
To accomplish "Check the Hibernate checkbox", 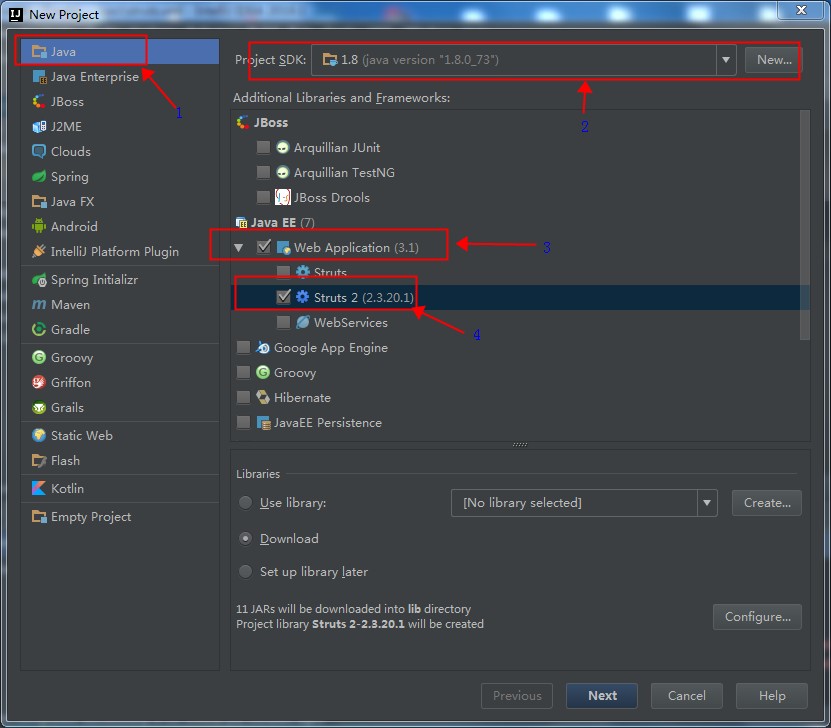I will click(x=243, y=397).
